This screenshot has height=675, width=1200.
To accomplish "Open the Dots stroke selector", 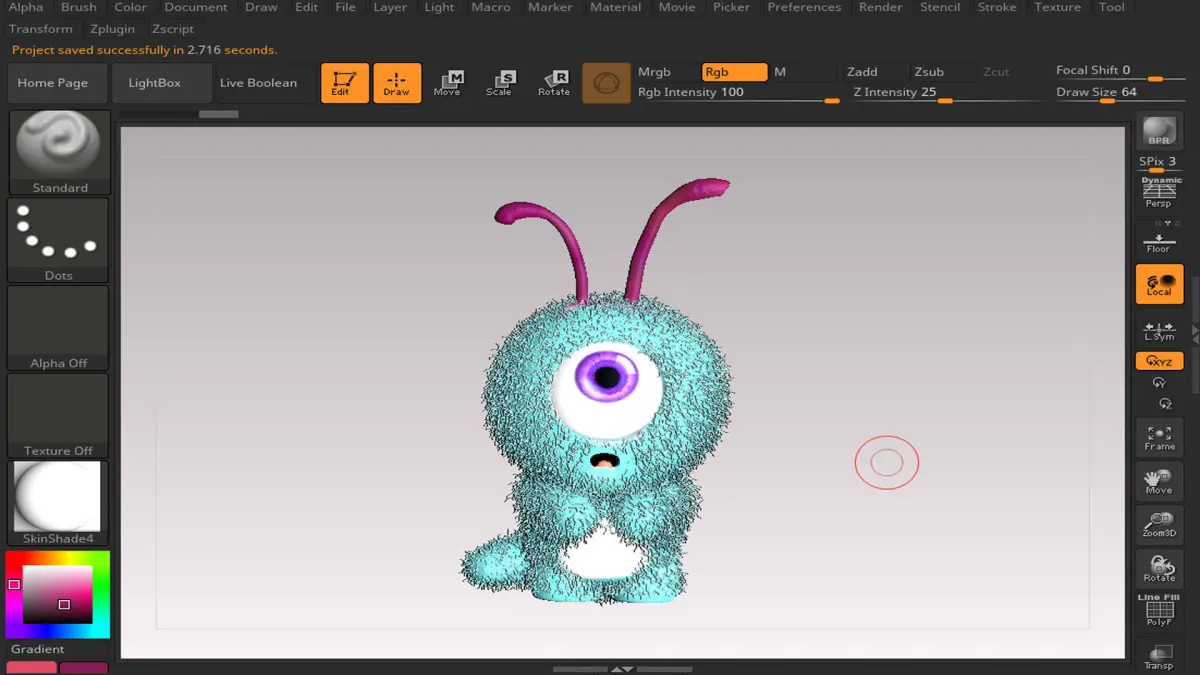I will click(59, 240).
